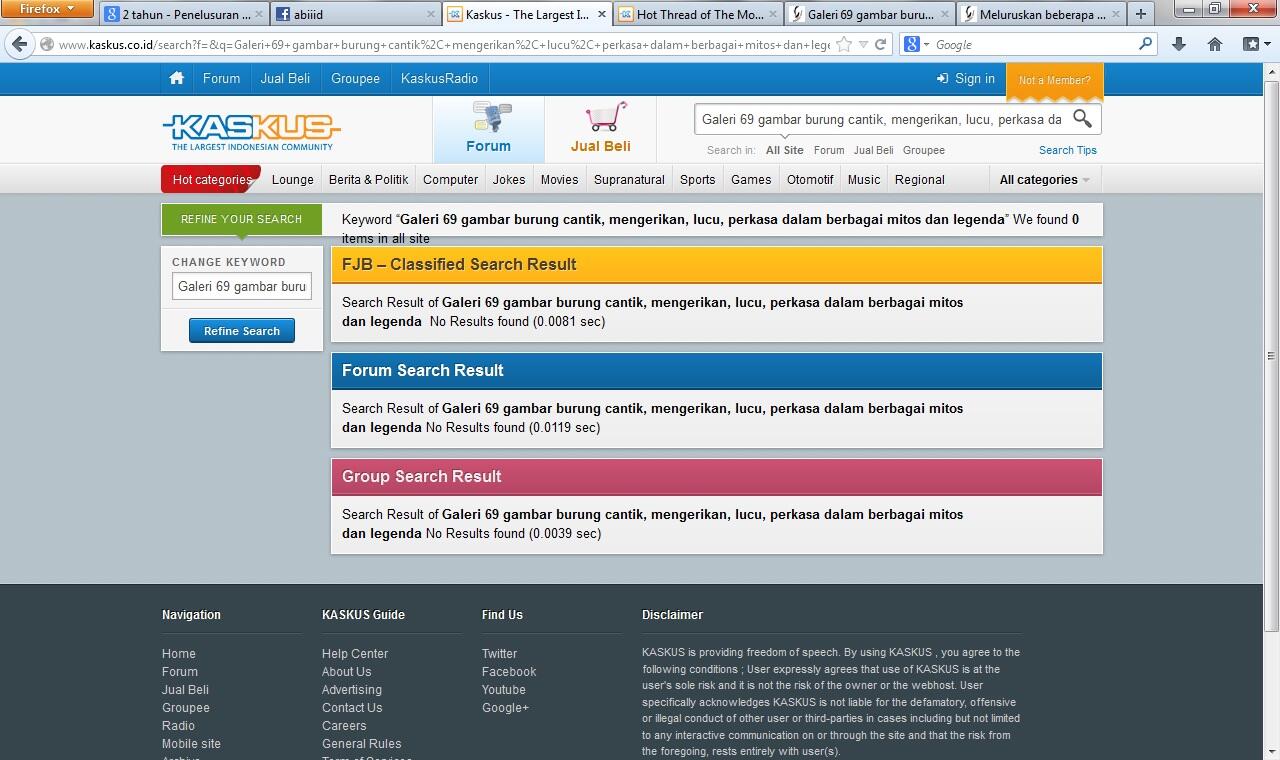Click the Change Keyword input field
1280x760 pixels.
tap(242, 286)
